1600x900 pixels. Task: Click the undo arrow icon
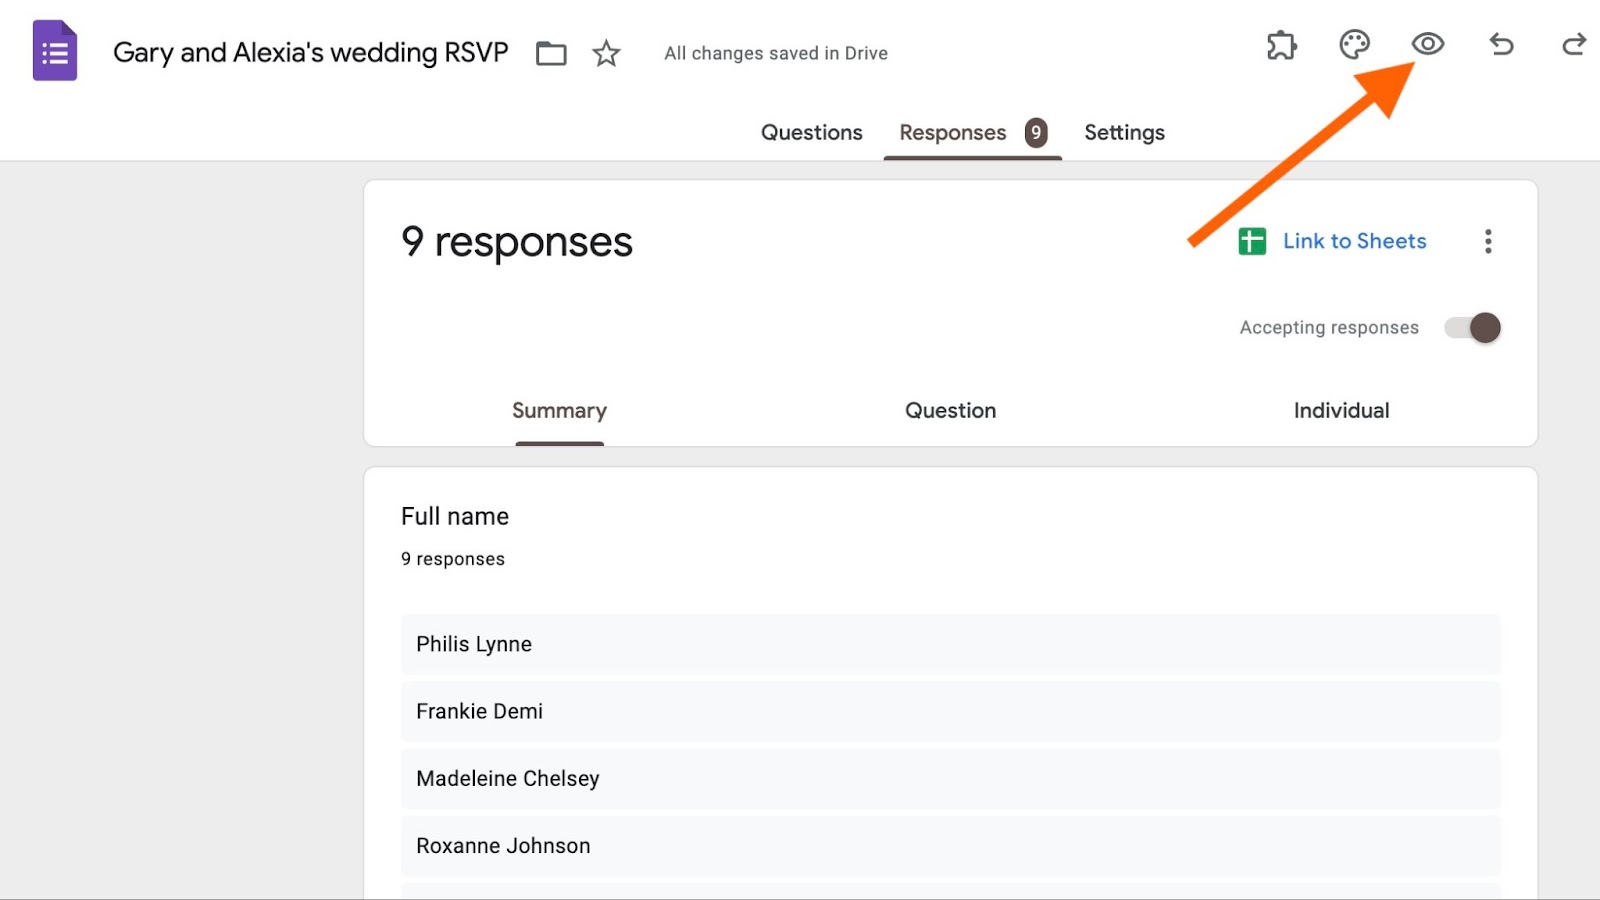click(1501, 44)
